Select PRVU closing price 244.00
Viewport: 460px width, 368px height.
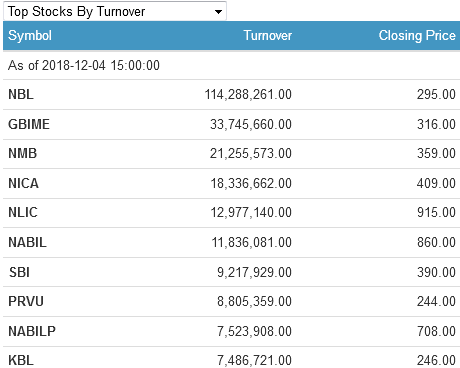click(x=436, y=301)
